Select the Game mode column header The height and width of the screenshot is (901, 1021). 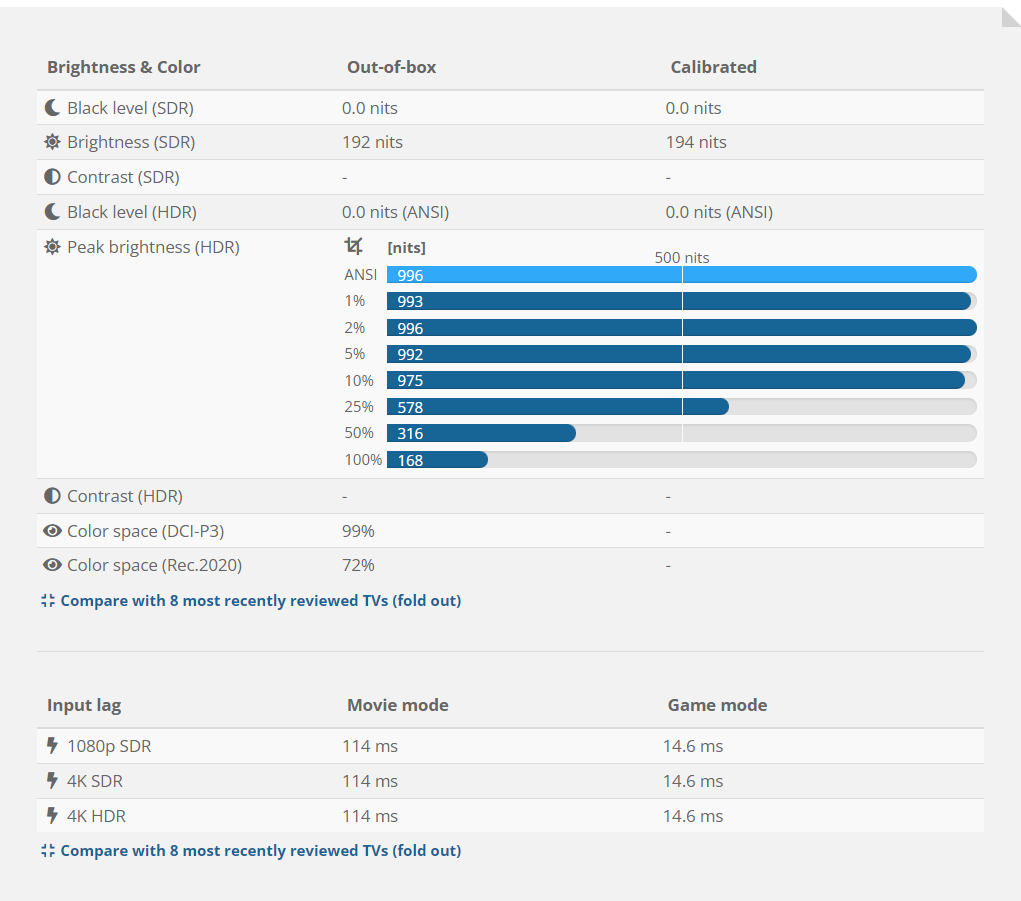pyautogui.click(x=717, y=705)
